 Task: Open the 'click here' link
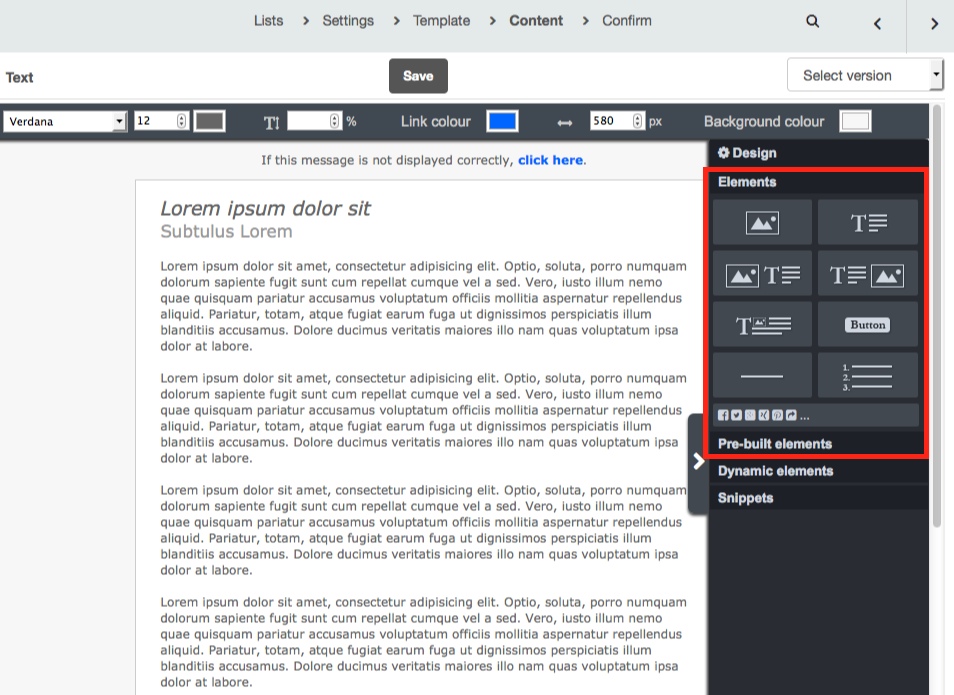point(550,160)
